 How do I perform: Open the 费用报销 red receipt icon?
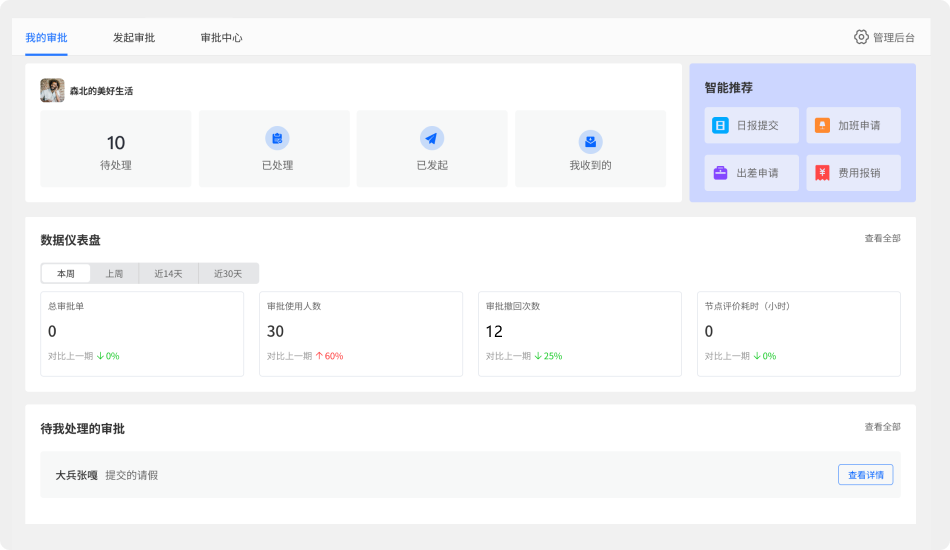point(822,173)
